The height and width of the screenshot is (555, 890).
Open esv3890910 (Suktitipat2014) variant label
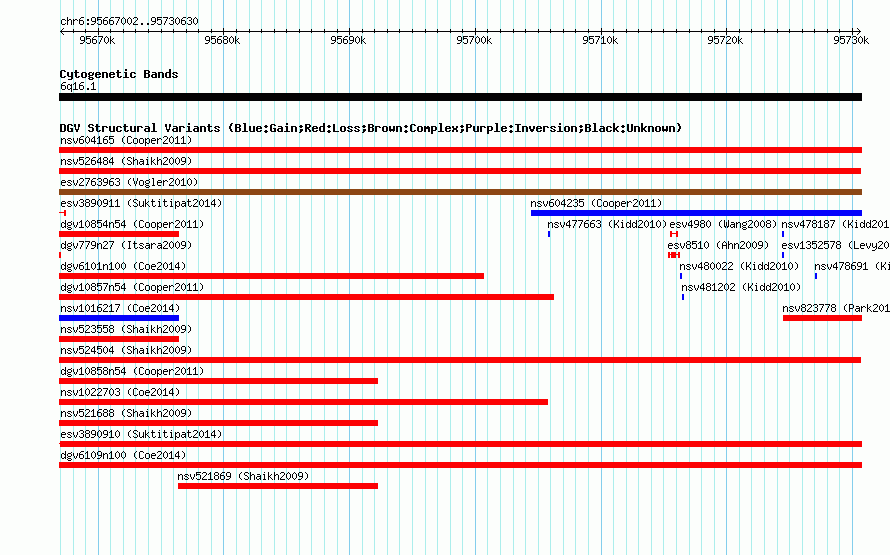tap(141, 434)
